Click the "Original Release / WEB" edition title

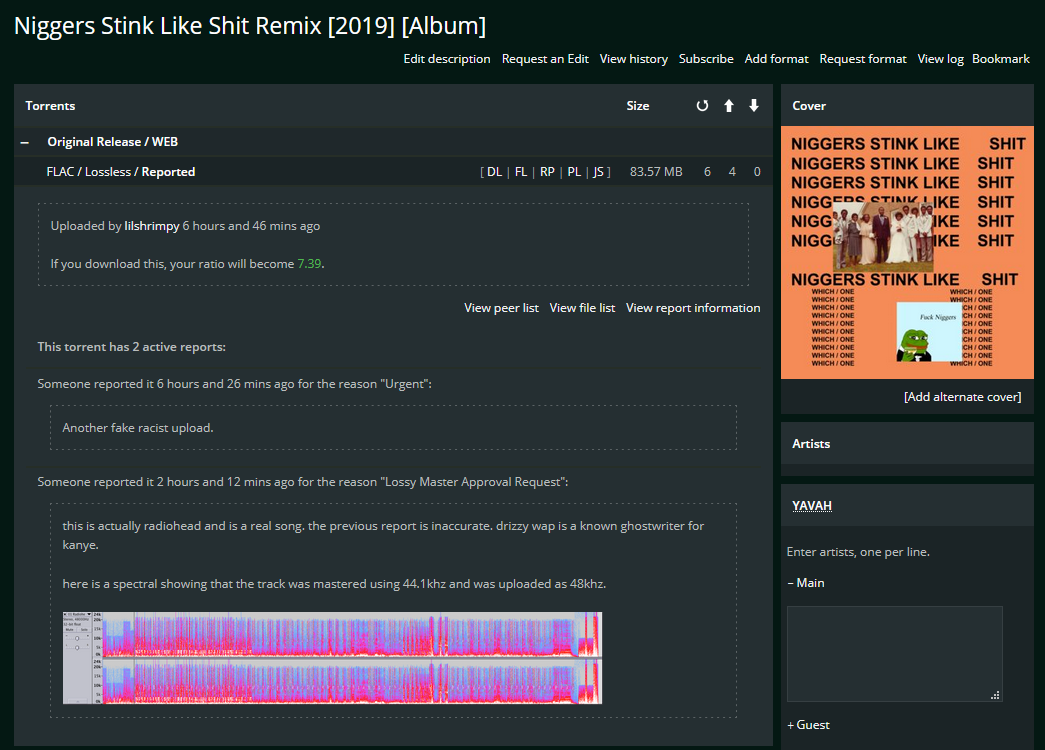pos(113,142)
